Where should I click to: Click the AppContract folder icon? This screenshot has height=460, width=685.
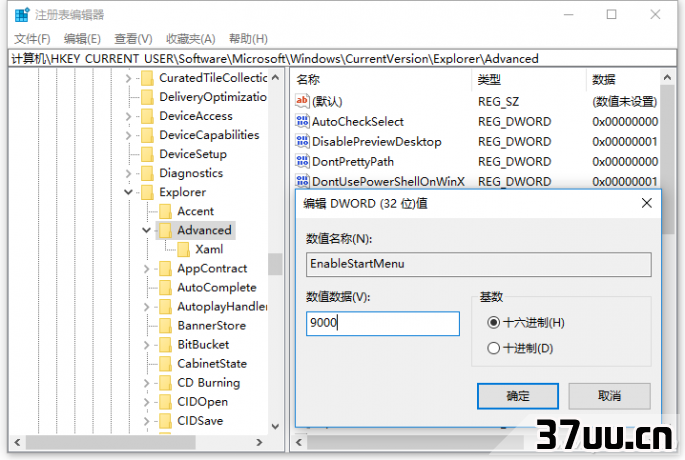coord(166,269)
